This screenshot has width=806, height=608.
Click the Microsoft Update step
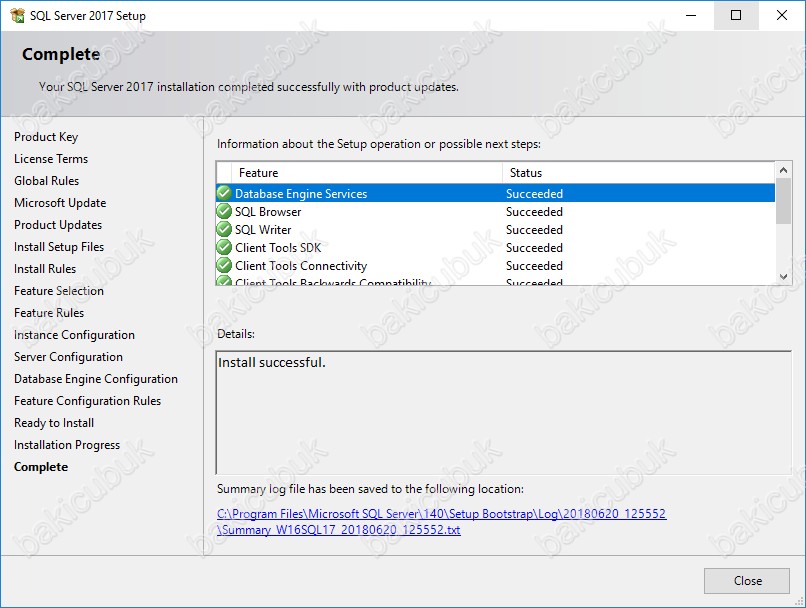pyautogui.click(x=60, y=203)
